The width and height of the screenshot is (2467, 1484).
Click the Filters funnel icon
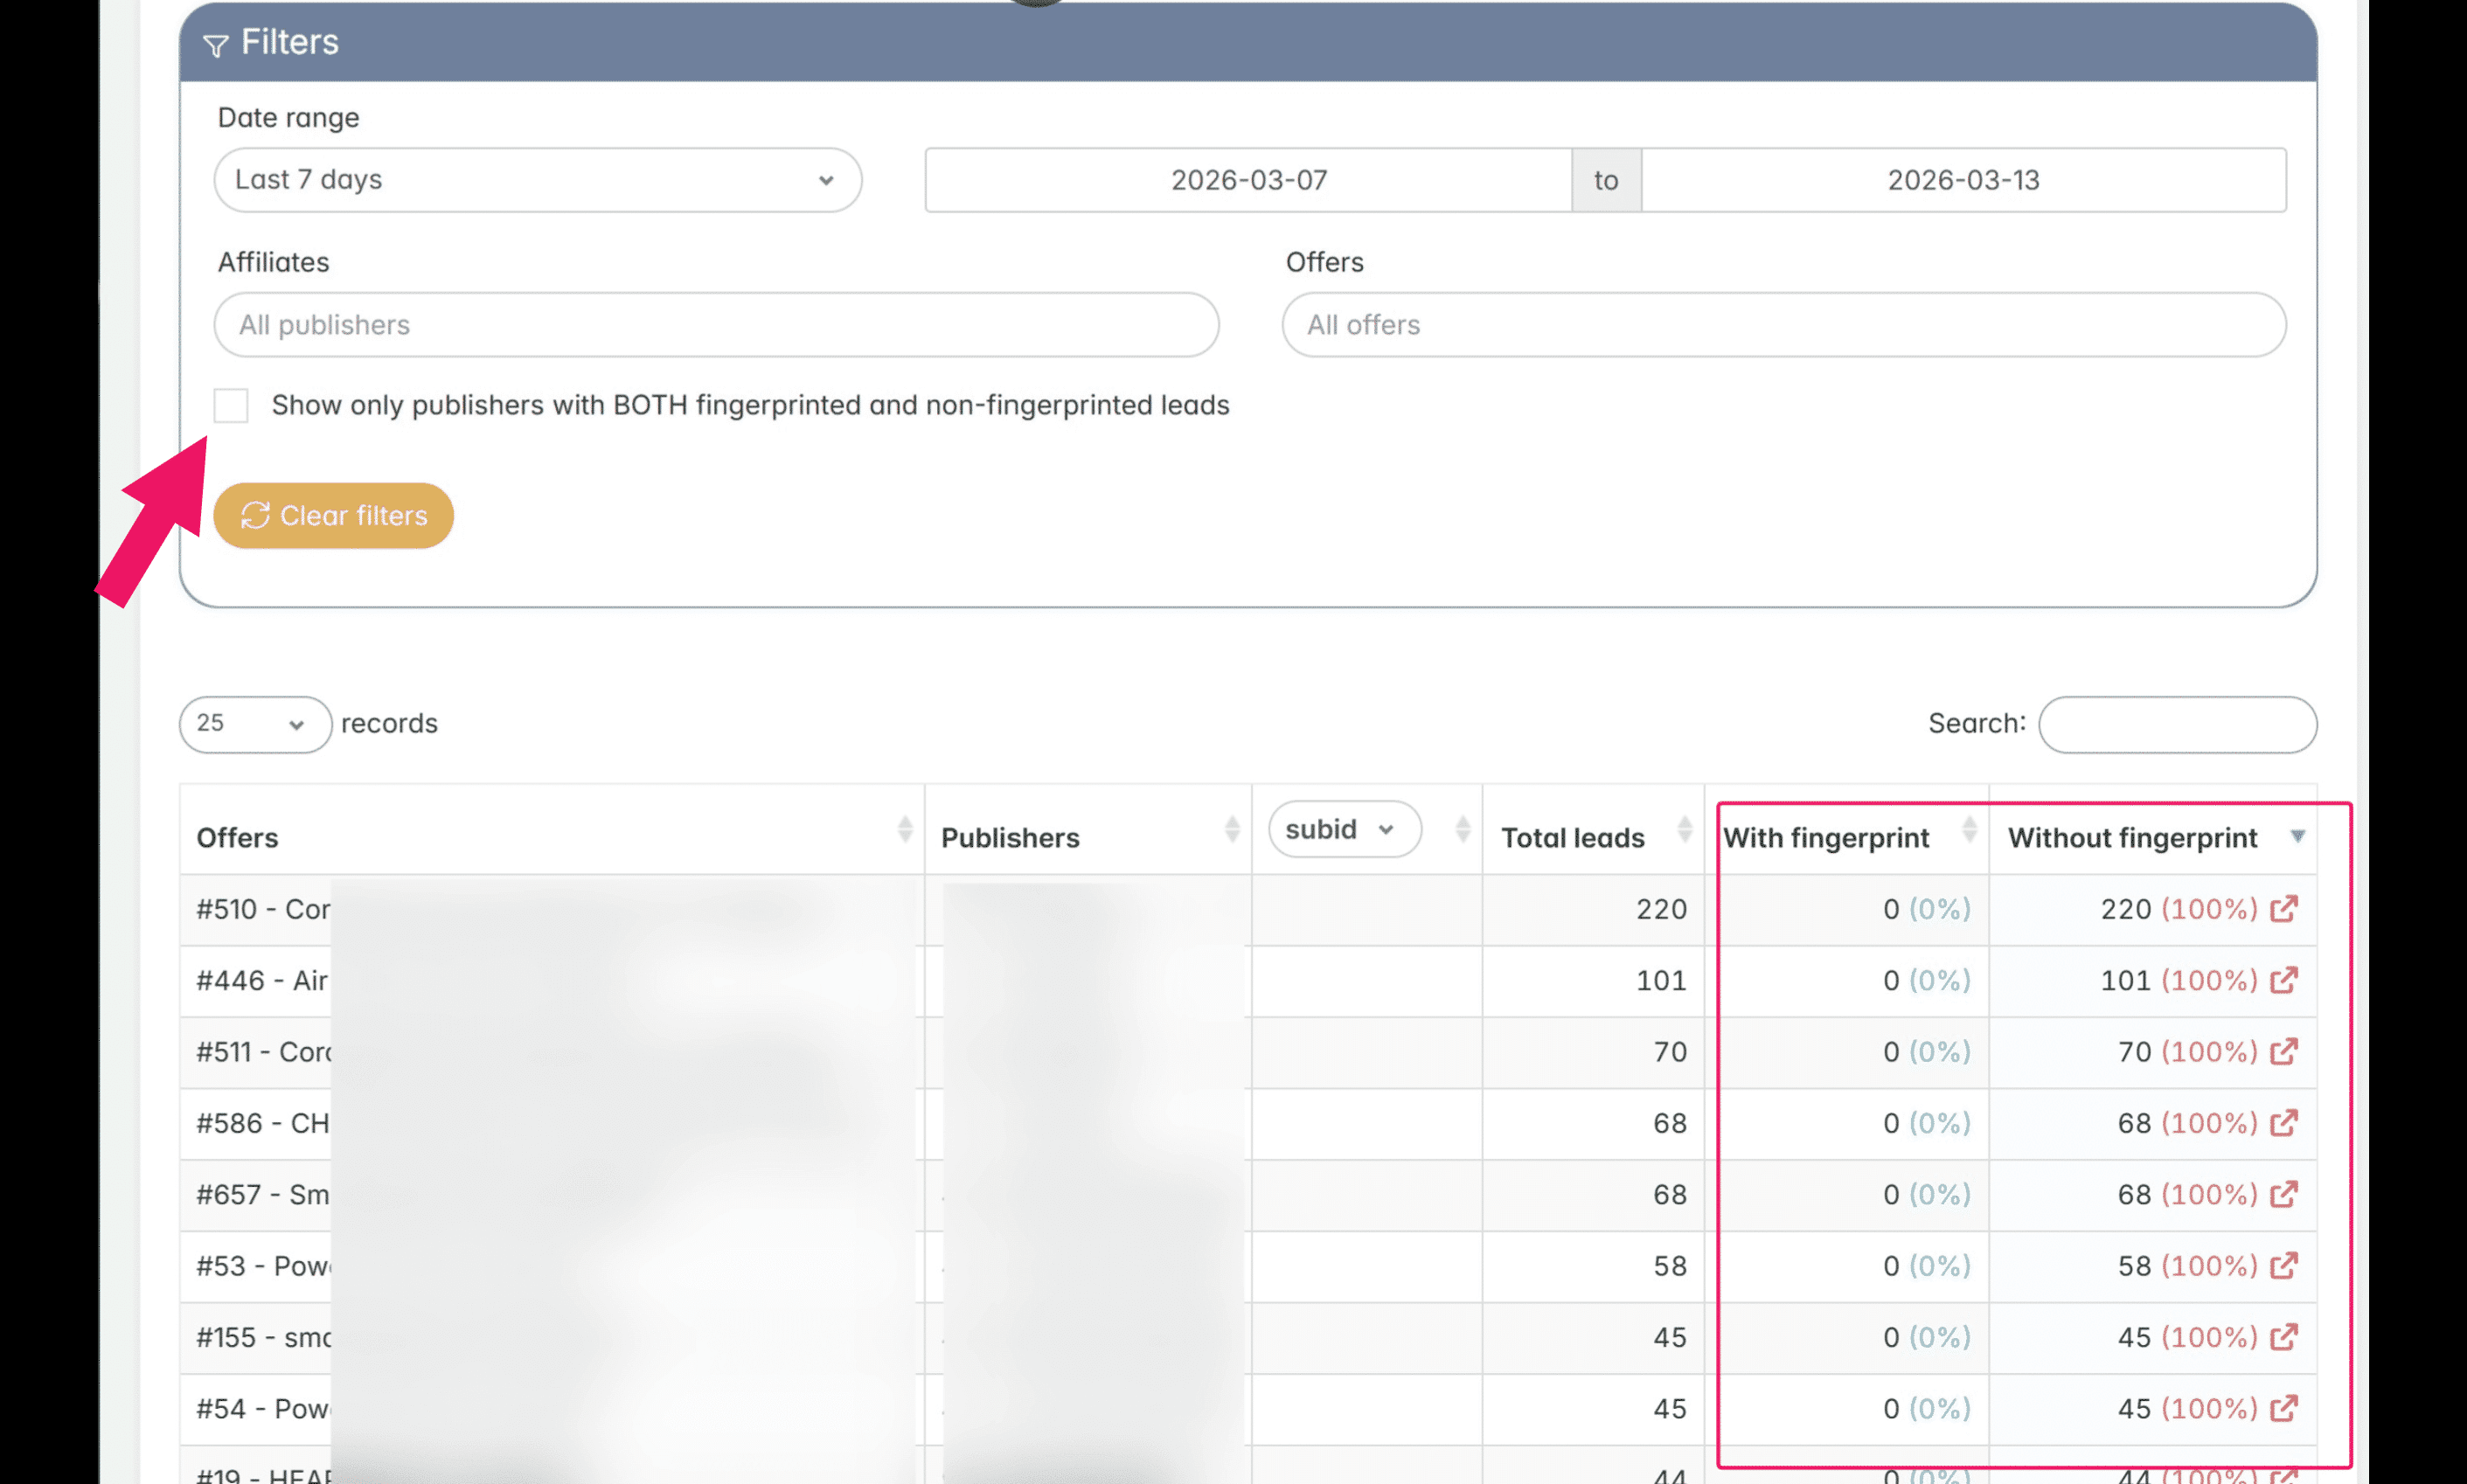(215, 45)
